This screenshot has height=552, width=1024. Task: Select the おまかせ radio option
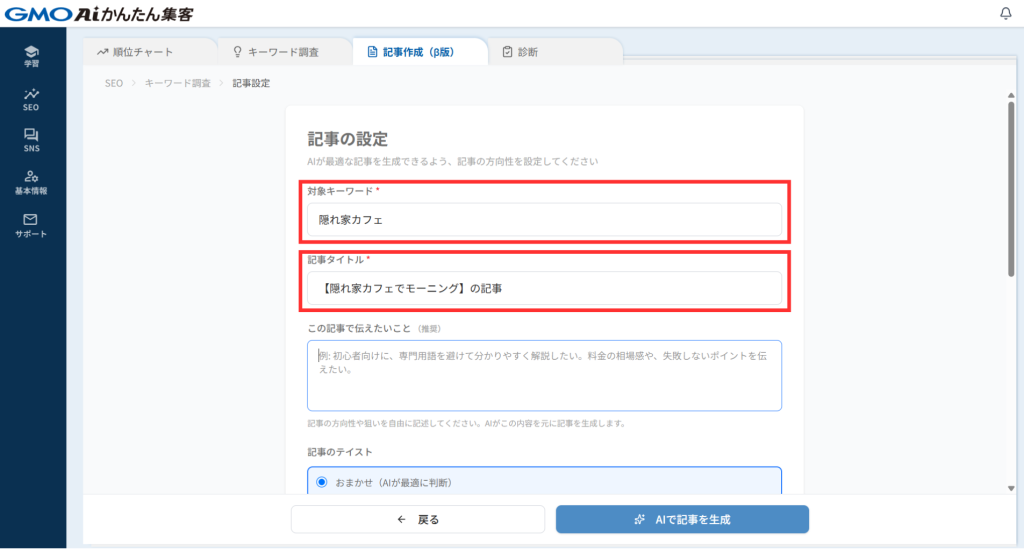pos(321,482)
